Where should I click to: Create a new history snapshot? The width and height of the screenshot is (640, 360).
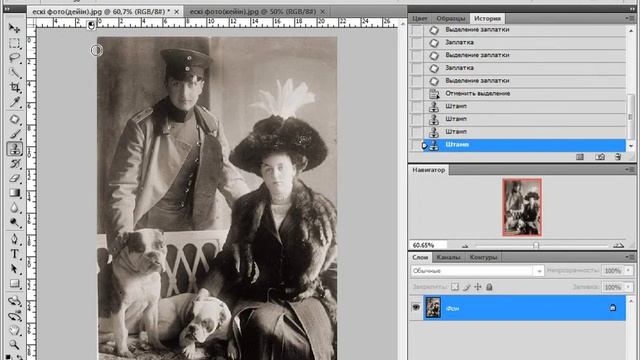[600, 157]
